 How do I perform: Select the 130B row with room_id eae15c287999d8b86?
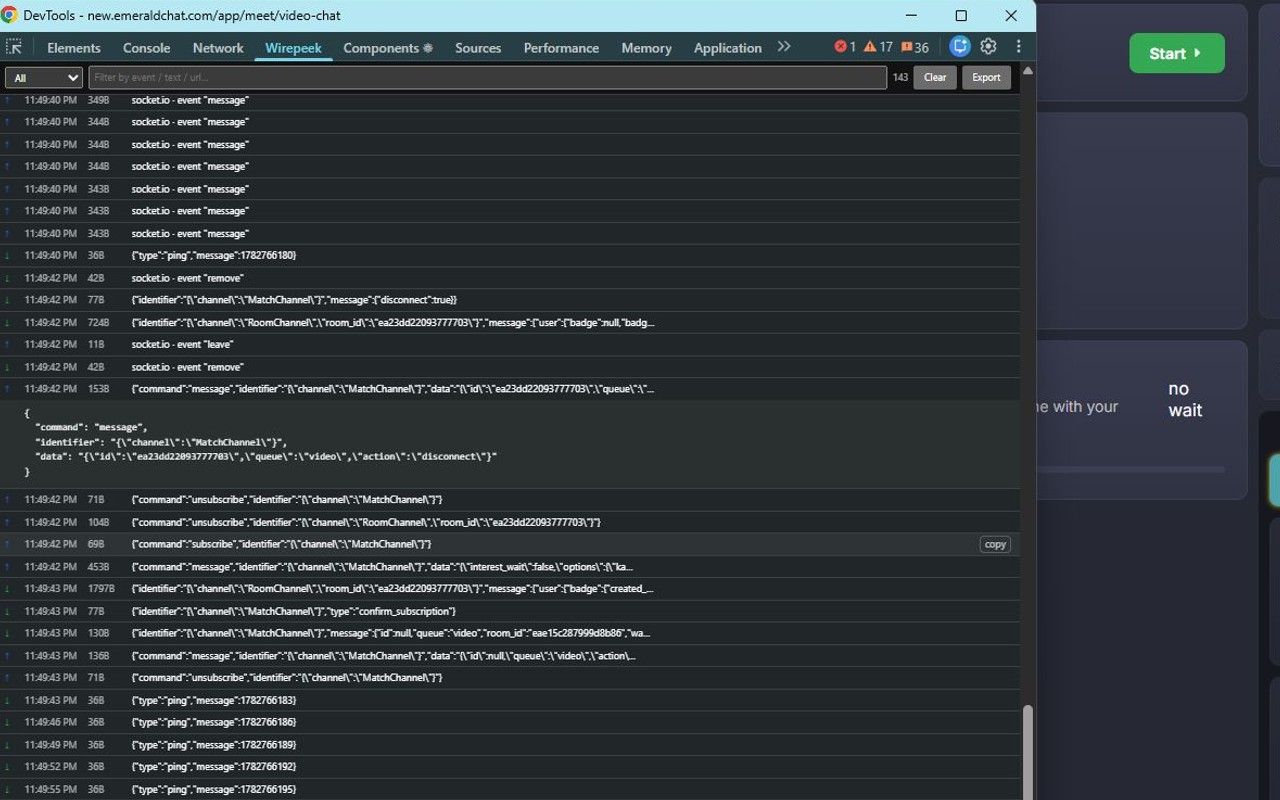click(x=510, y=633)
